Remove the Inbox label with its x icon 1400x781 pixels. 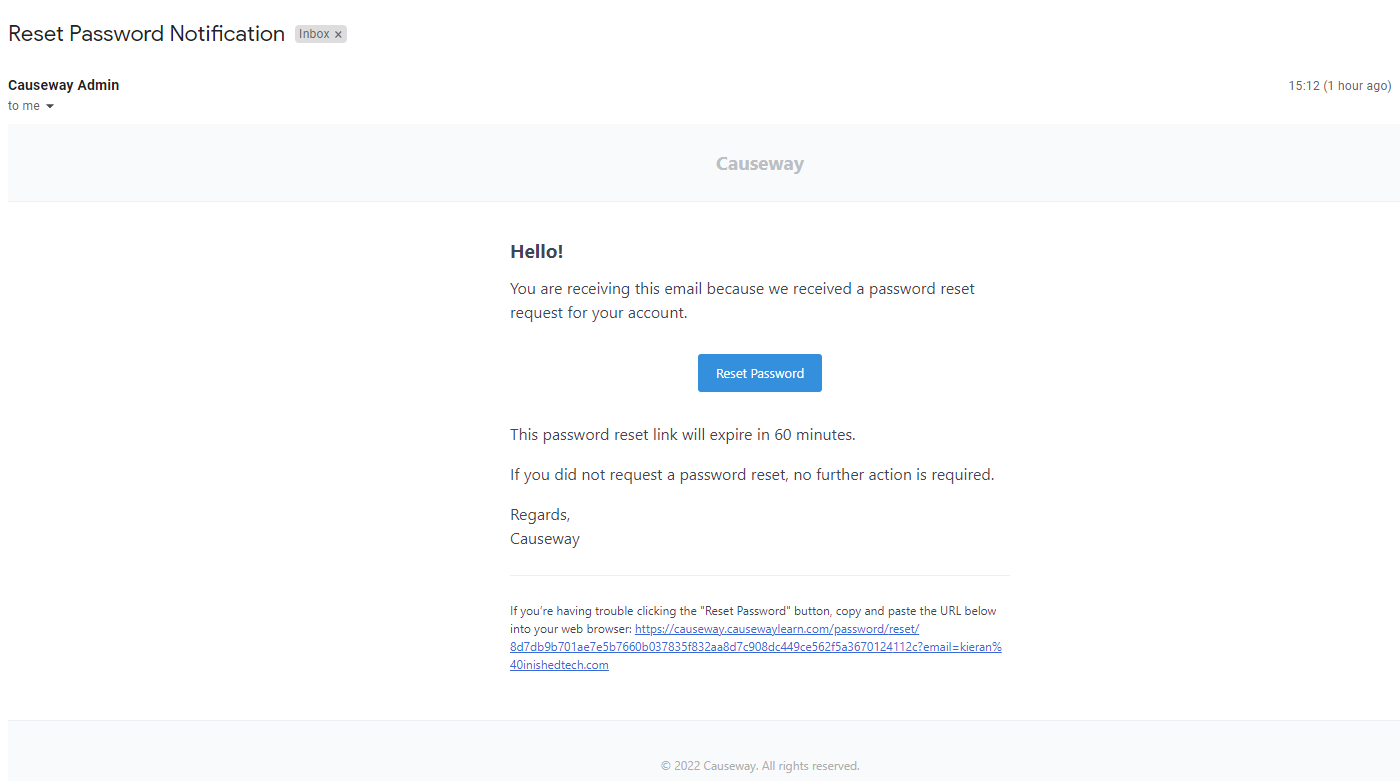338,34
